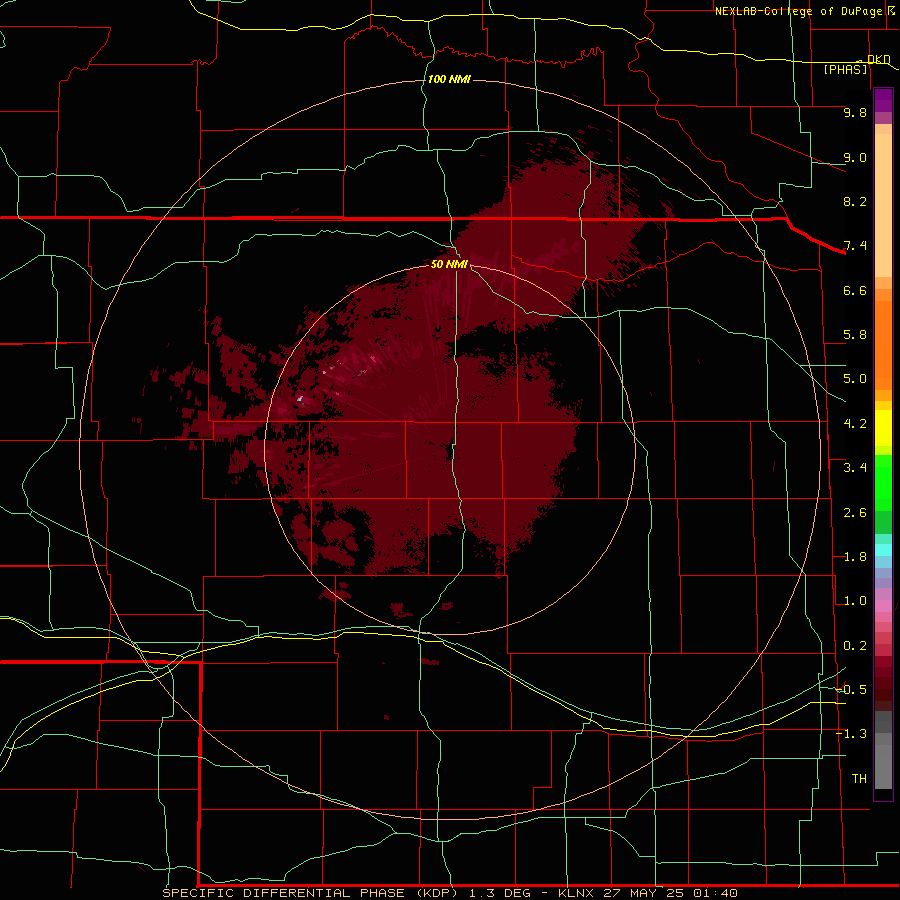900x900 pixels.
Task: Click the 1.8 scale value
Action: (x=855, y=557)
